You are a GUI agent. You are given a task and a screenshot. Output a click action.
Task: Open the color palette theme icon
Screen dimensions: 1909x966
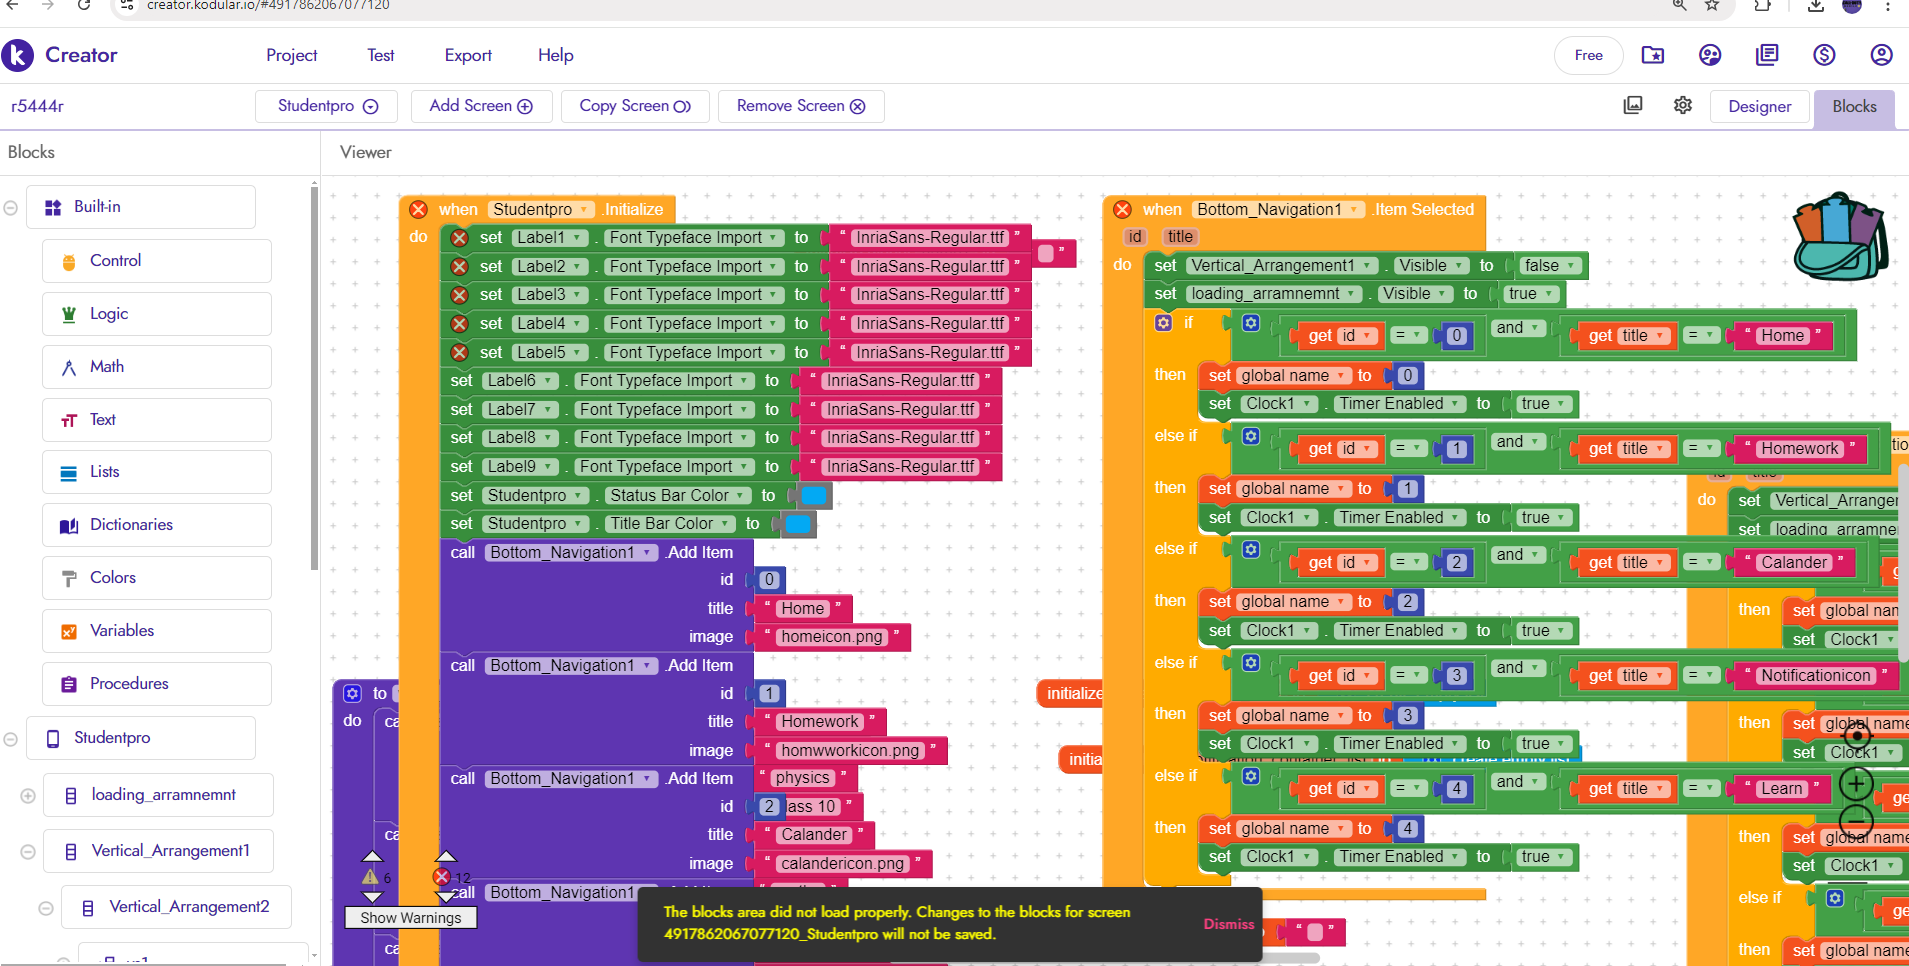(x=1710, y=55)
